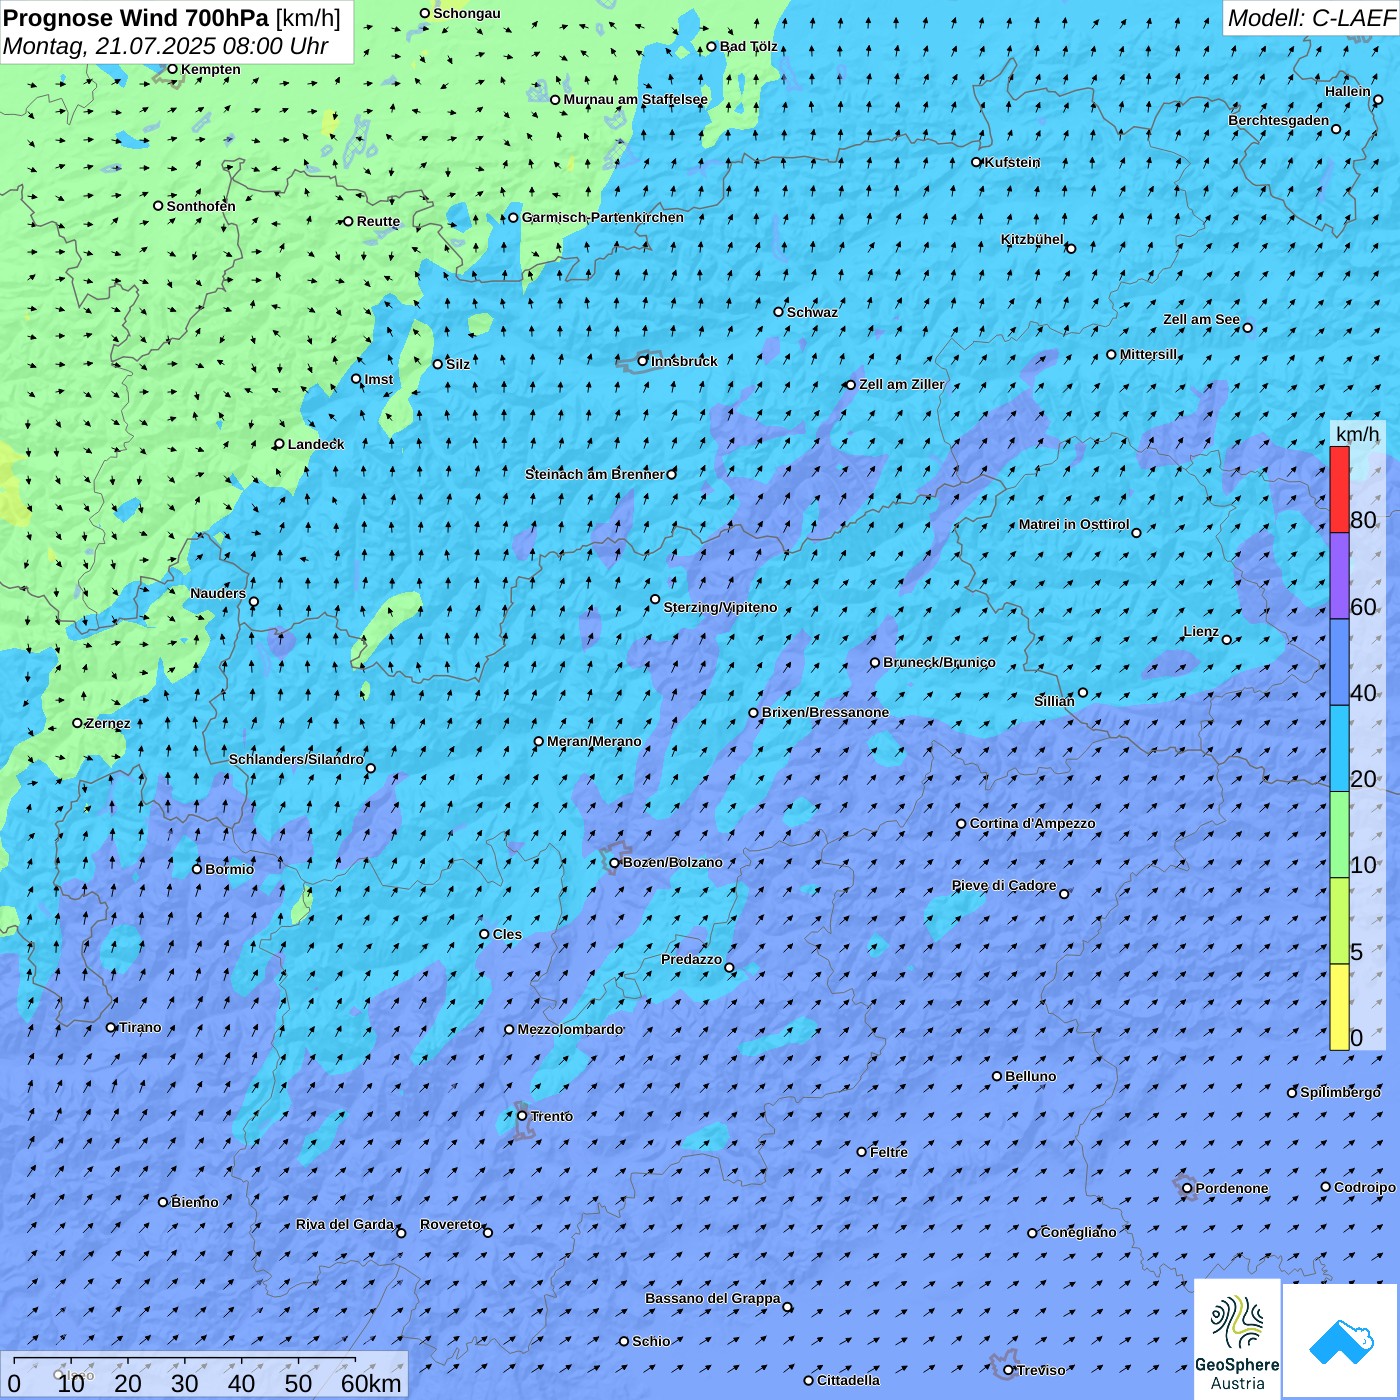
Task: Click the Sterzing/Vipiteno marker
Action: (x=655, y=600)
